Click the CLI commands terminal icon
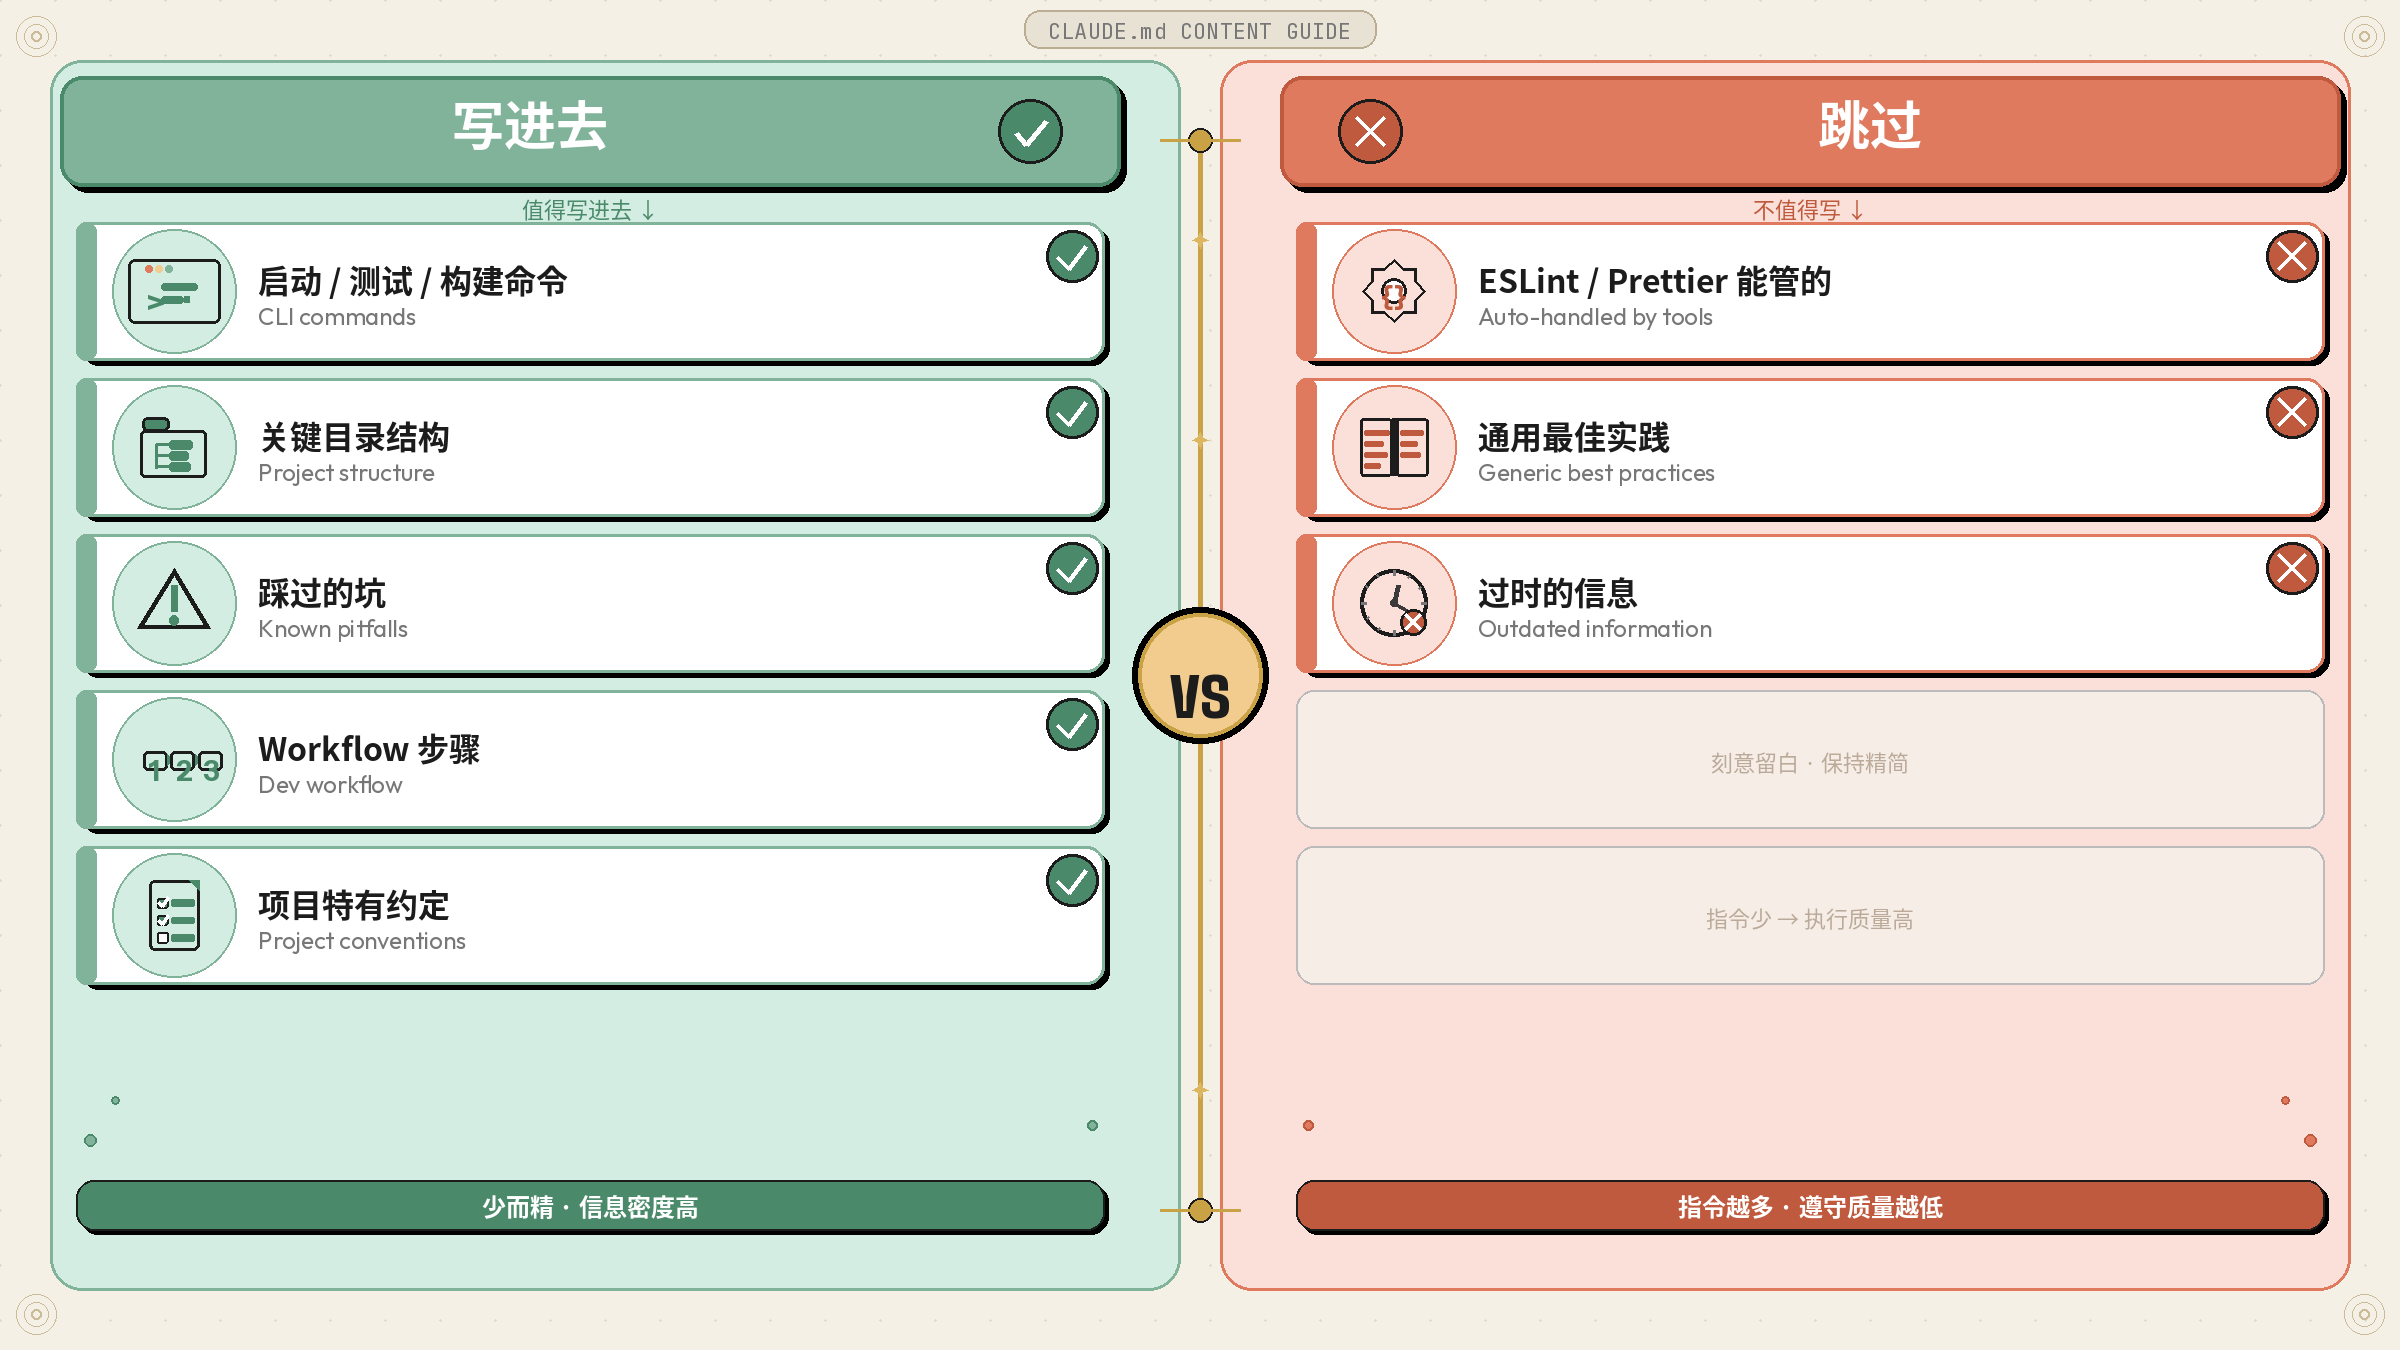This screenshot has height=1350, width=2400. pos(174,291)
